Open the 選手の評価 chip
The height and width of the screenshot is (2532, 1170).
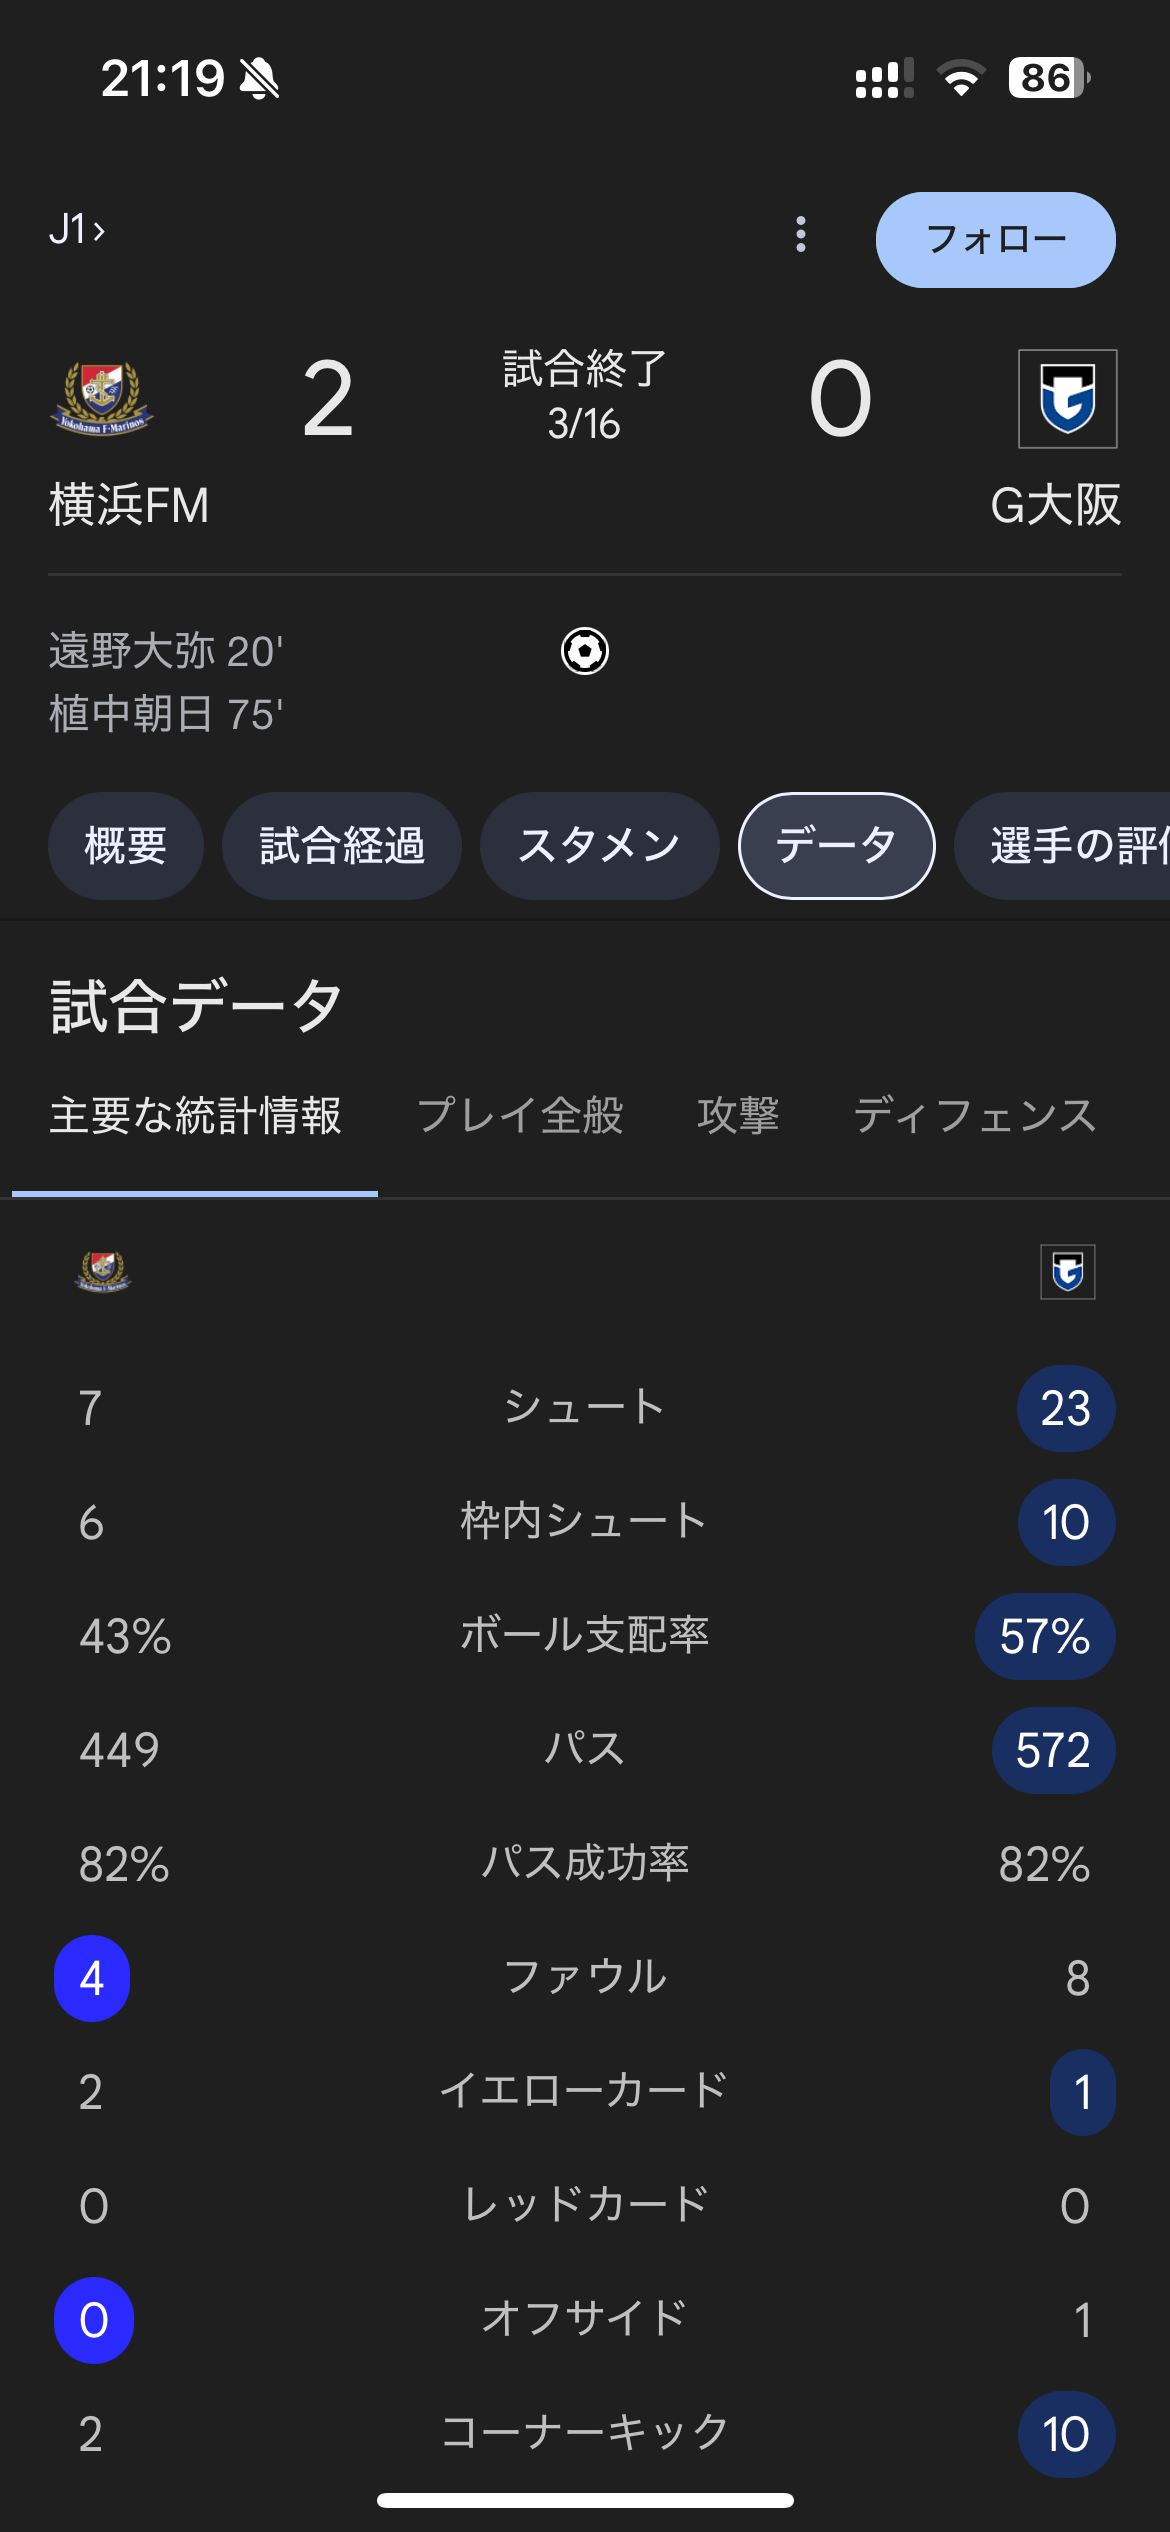[x=1063, y=846]
